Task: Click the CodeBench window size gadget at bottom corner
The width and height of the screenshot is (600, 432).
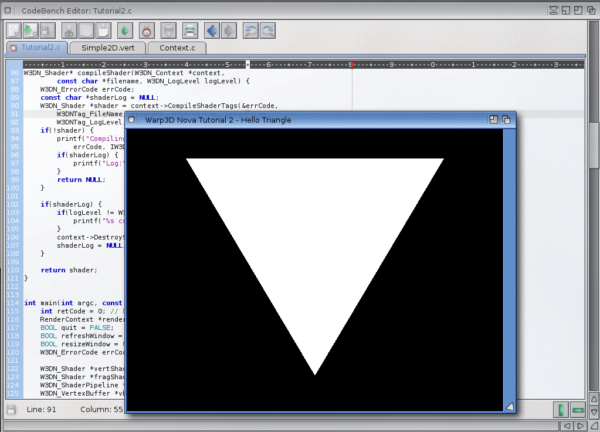Action: coord(594,425)
